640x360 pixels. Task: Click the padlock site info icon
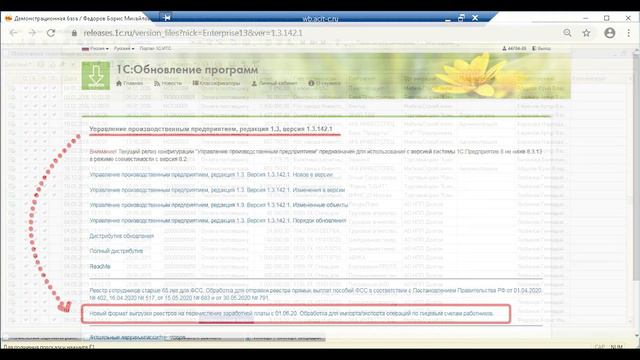pos(74,33)
